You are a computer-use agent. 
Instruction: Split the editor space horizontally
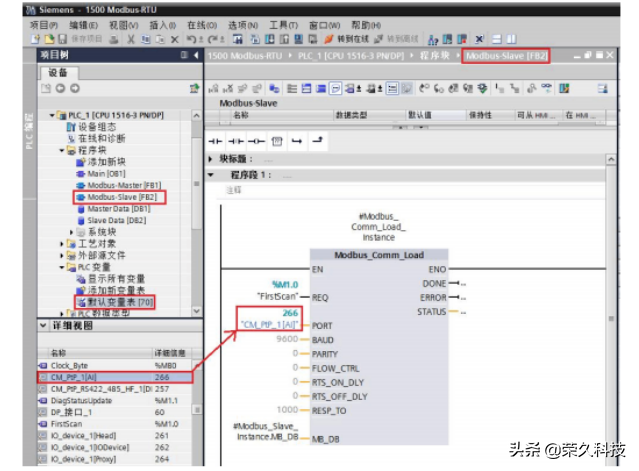(x=497, y=39)
